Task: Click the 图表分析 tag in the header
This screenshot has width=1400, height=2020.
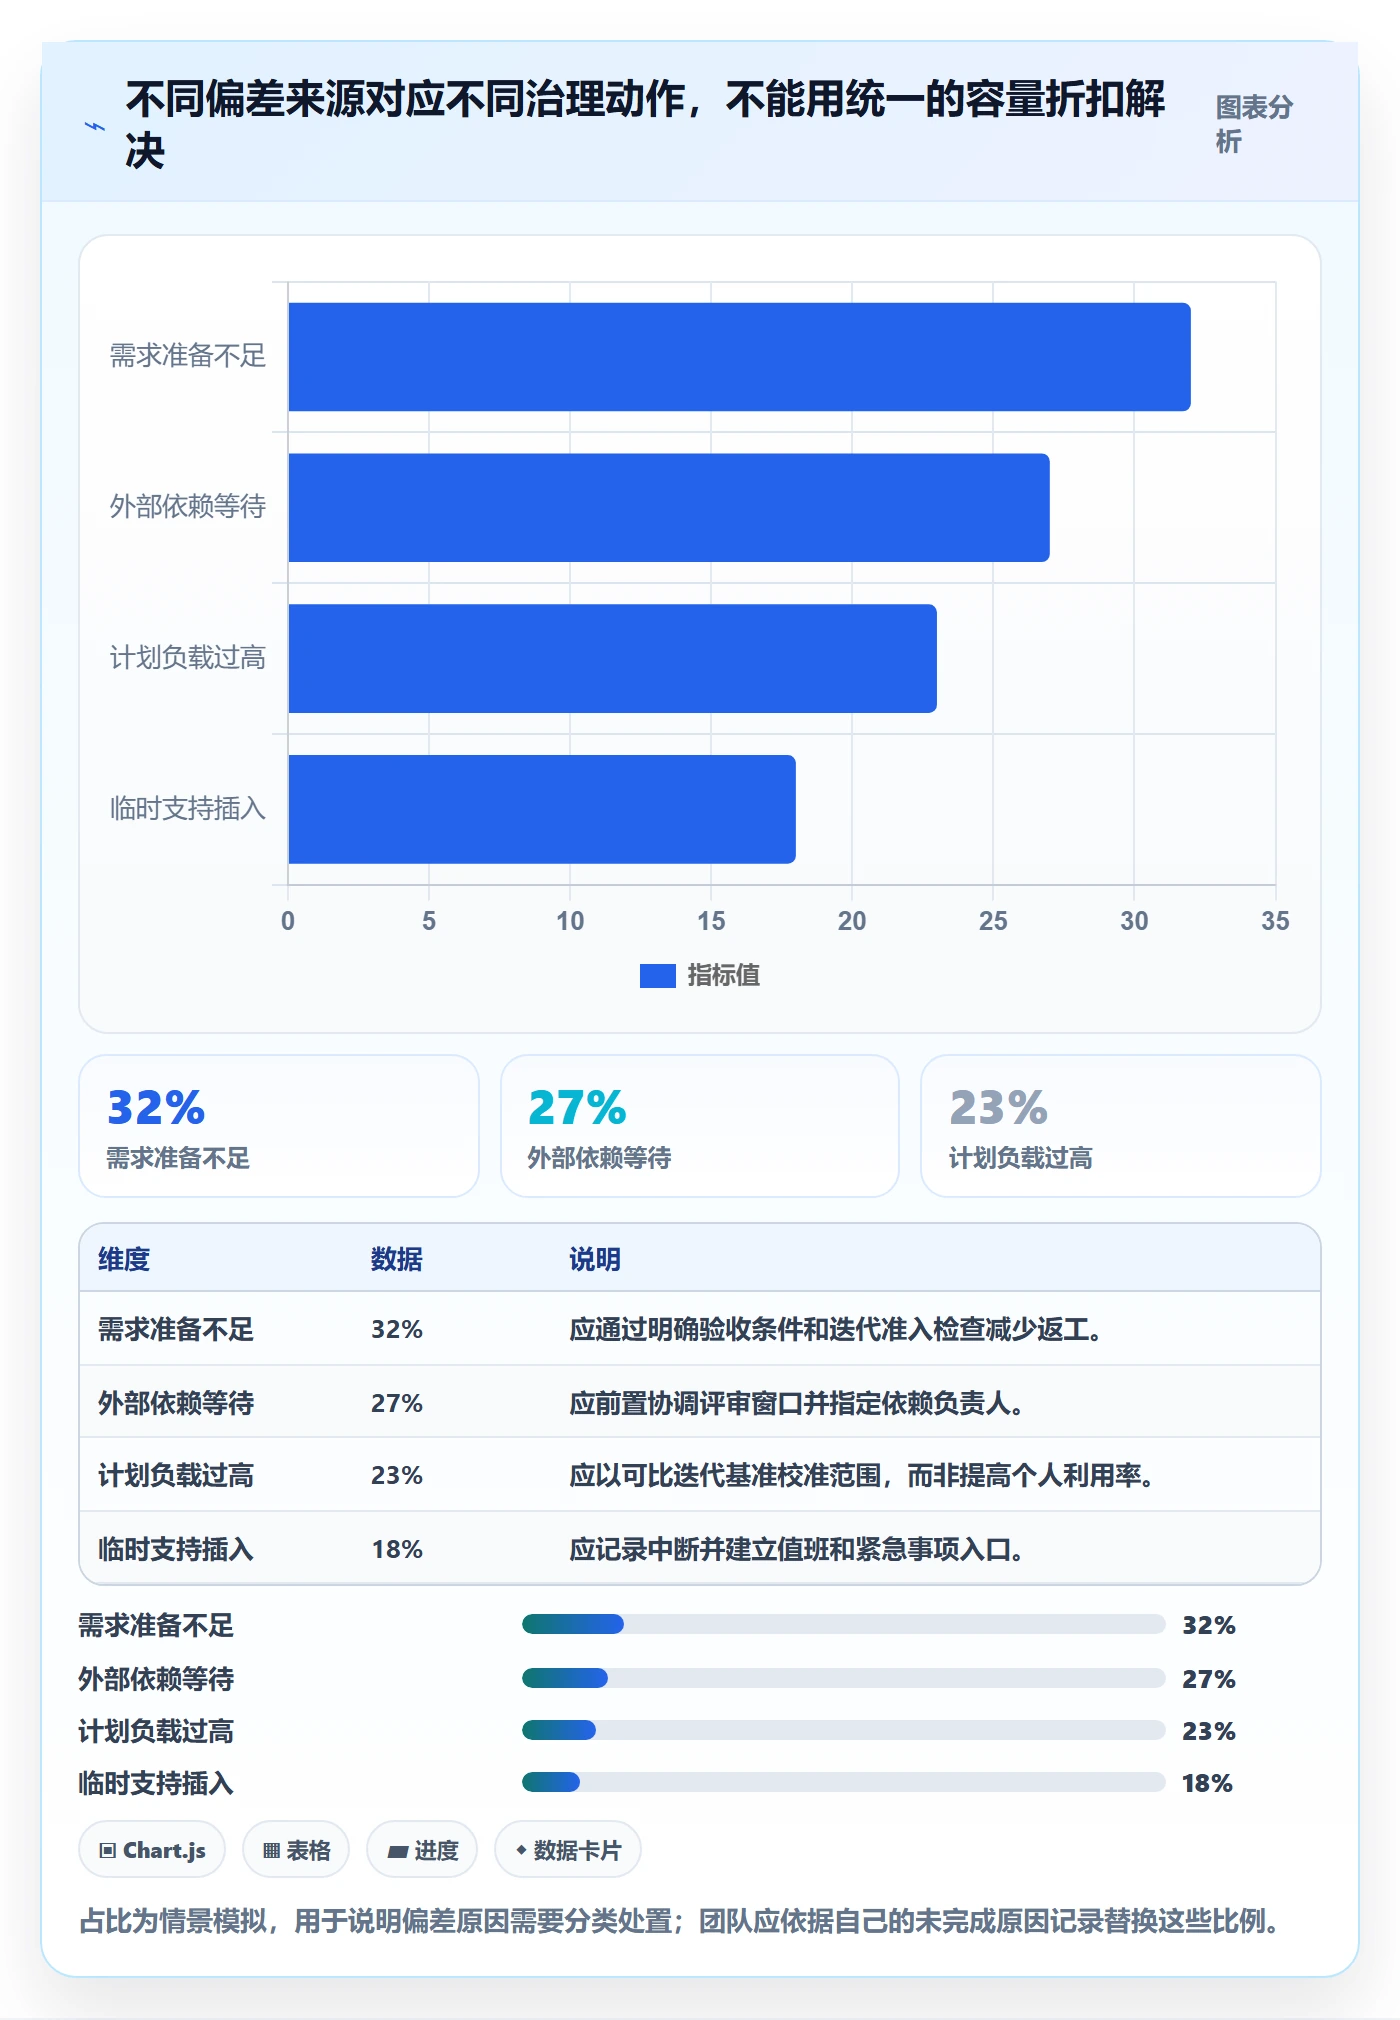Action: [x=1254, y=124]
